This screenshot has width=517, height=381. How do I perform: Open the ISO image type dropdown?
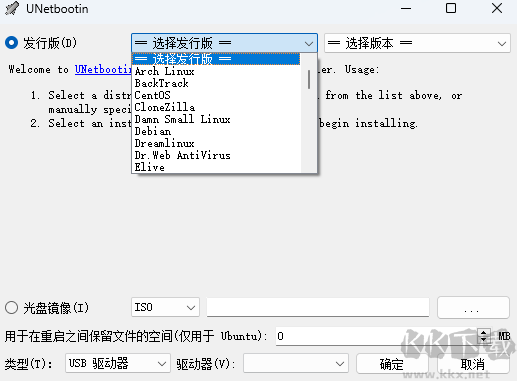click(x=165, y=307)
